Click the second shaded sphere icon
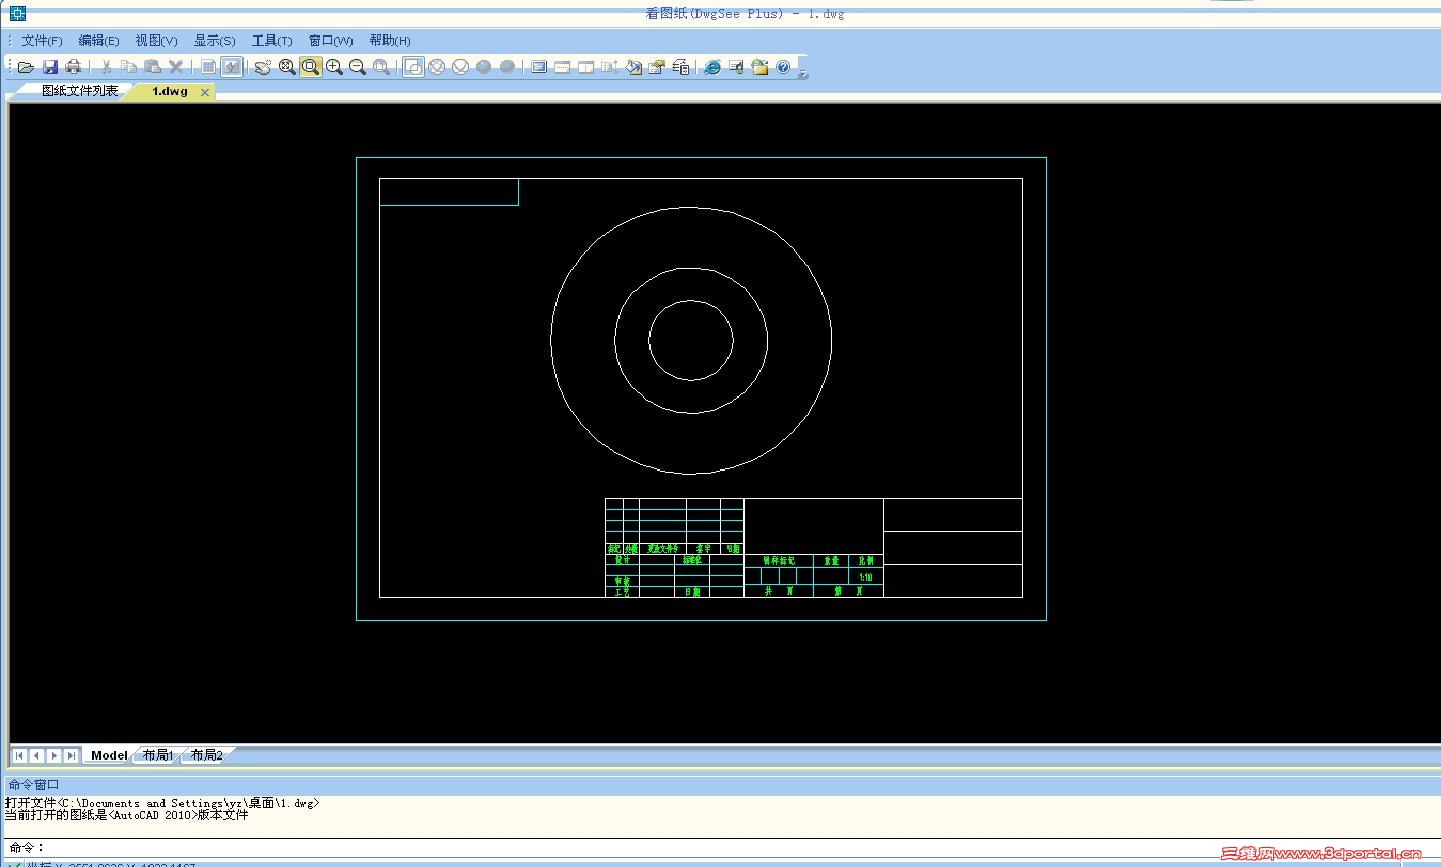Viewport: 1441px width, 867px height. 507,67
